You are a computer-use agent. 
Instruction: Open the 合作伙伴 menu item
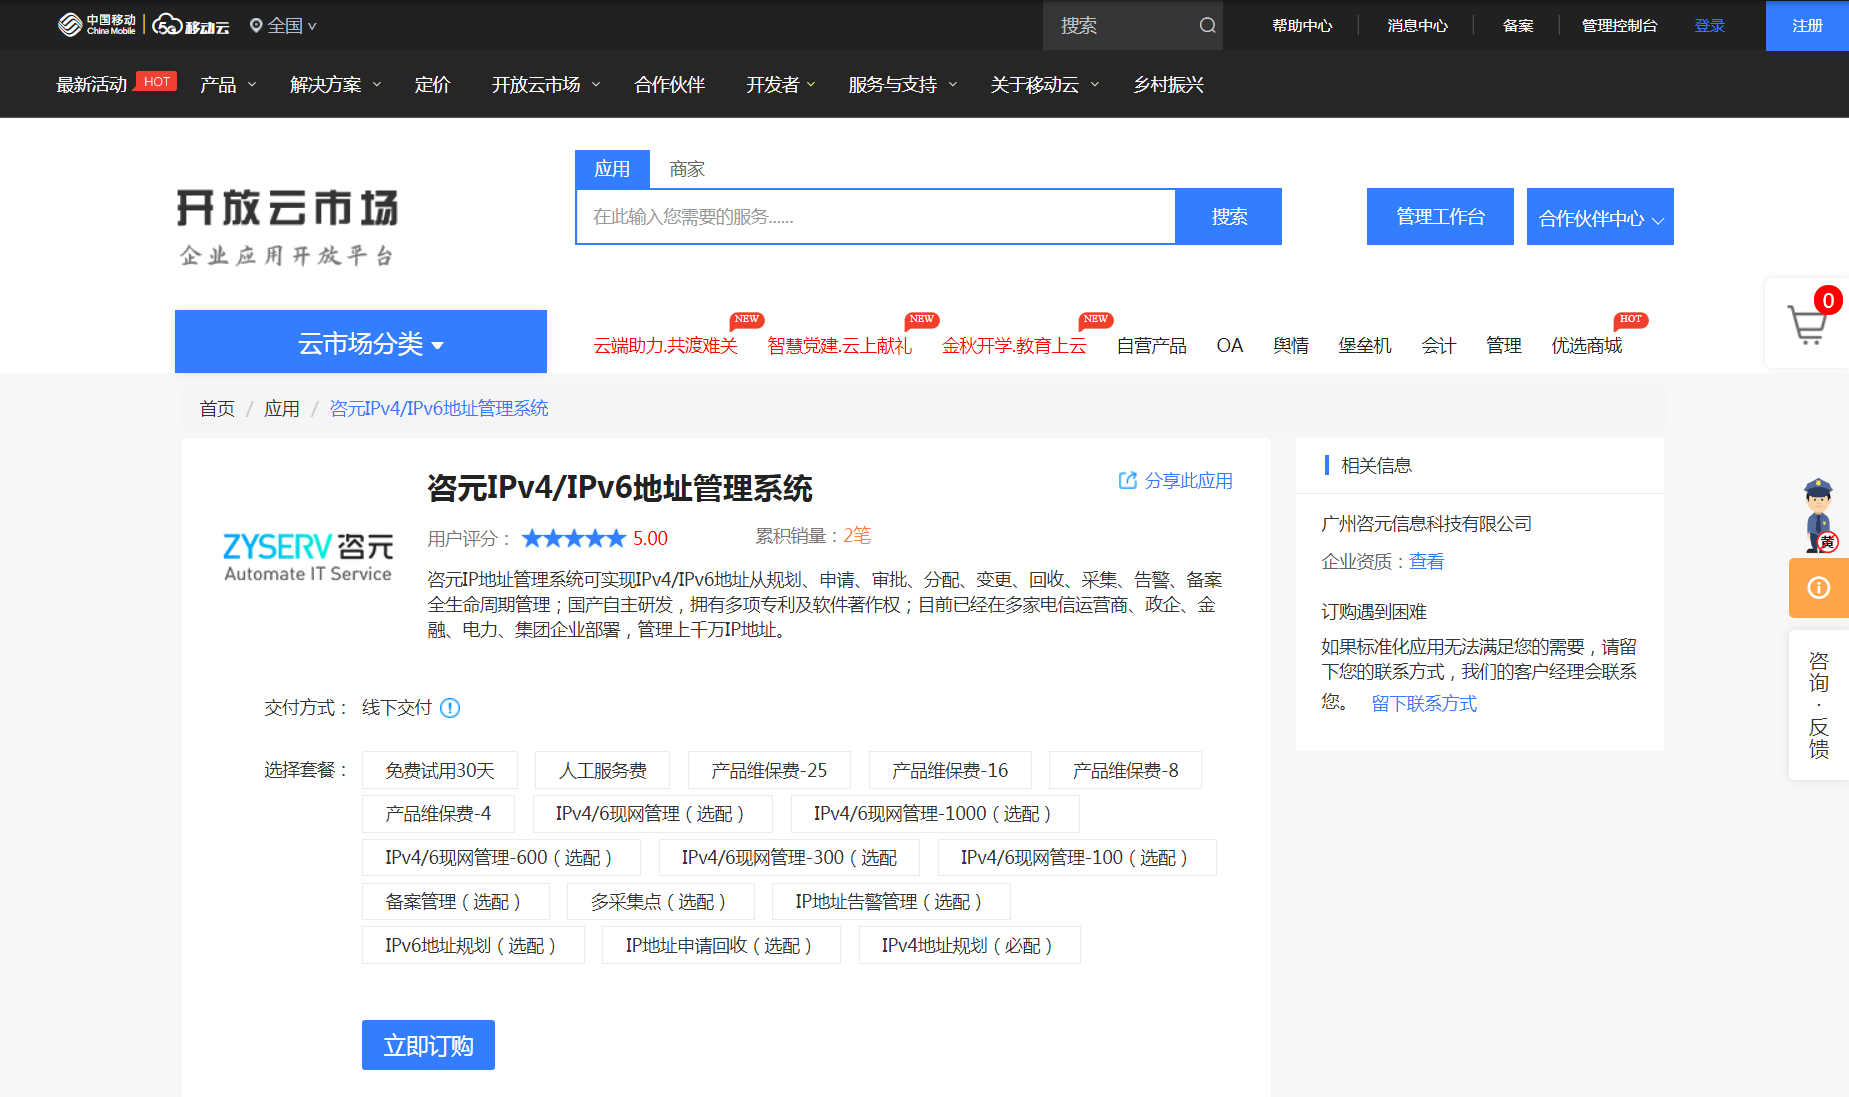coord(670,85)
